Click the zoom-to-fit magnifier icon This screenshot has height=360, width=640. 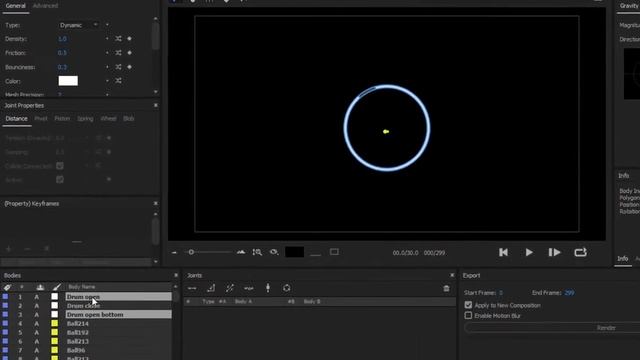point(257,252)
